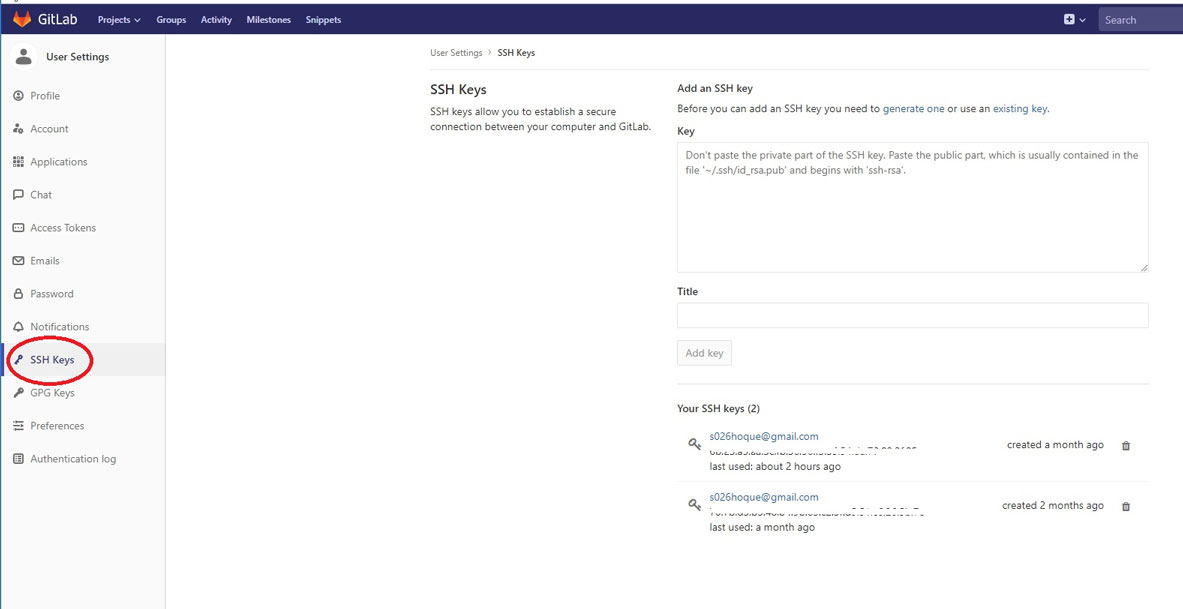Click the Search field in header
Screen dimensions: 1183x609
(1141, 20)
